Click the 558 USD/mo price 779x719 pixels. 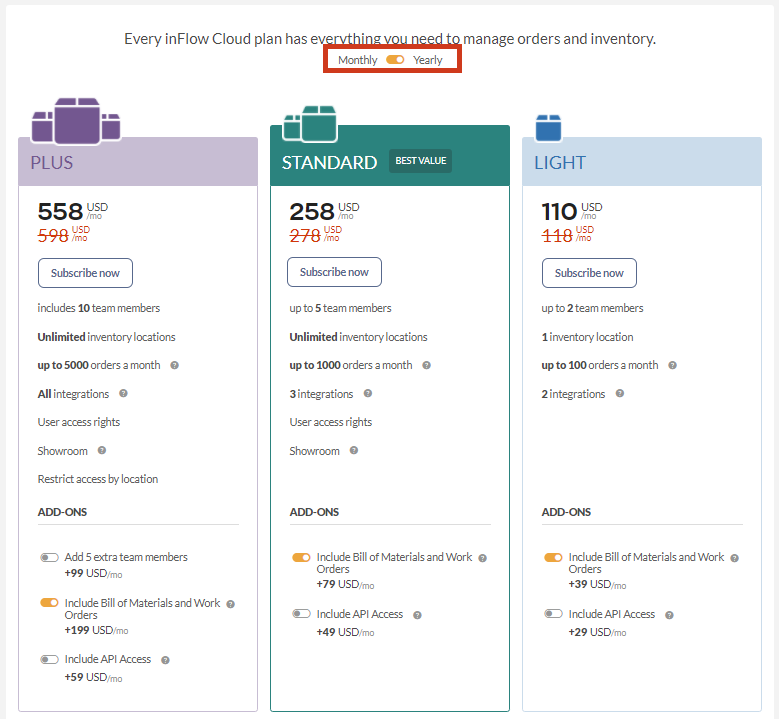click(73, 211)
